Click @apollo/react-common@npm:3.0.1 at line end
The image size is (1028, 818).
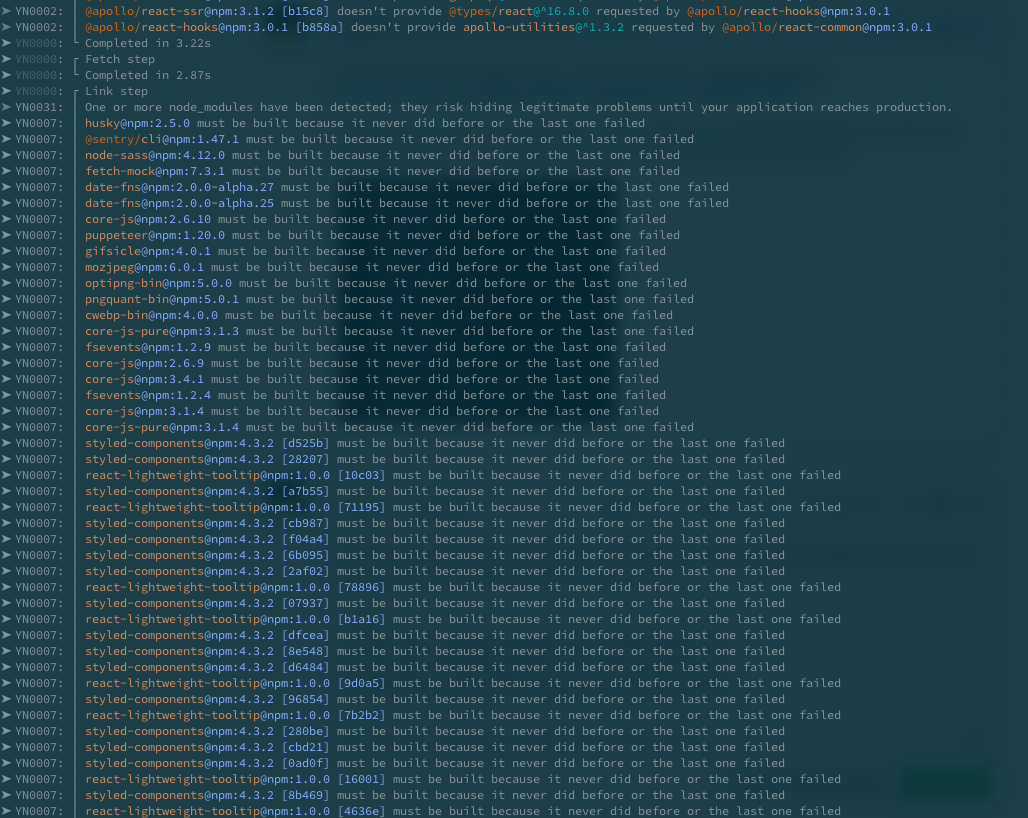827,27
